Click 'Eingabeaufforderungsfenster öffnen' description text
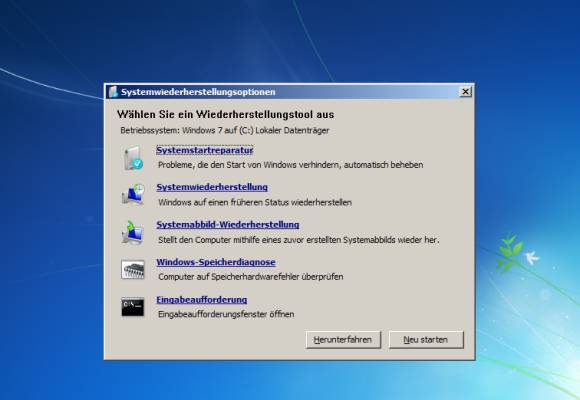Image resolution: width=580 pixels, height=400 pixels. [x=226, y=314]
